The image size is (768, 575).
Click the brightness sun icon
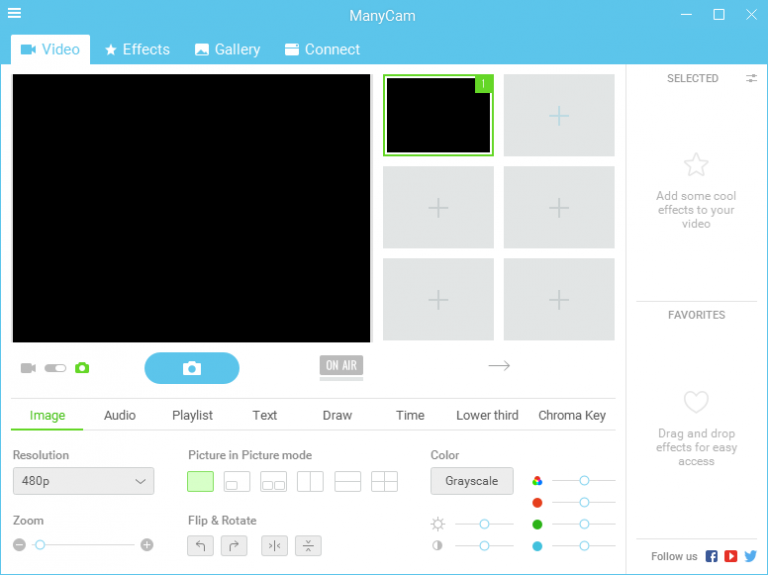tap(438, 524)
